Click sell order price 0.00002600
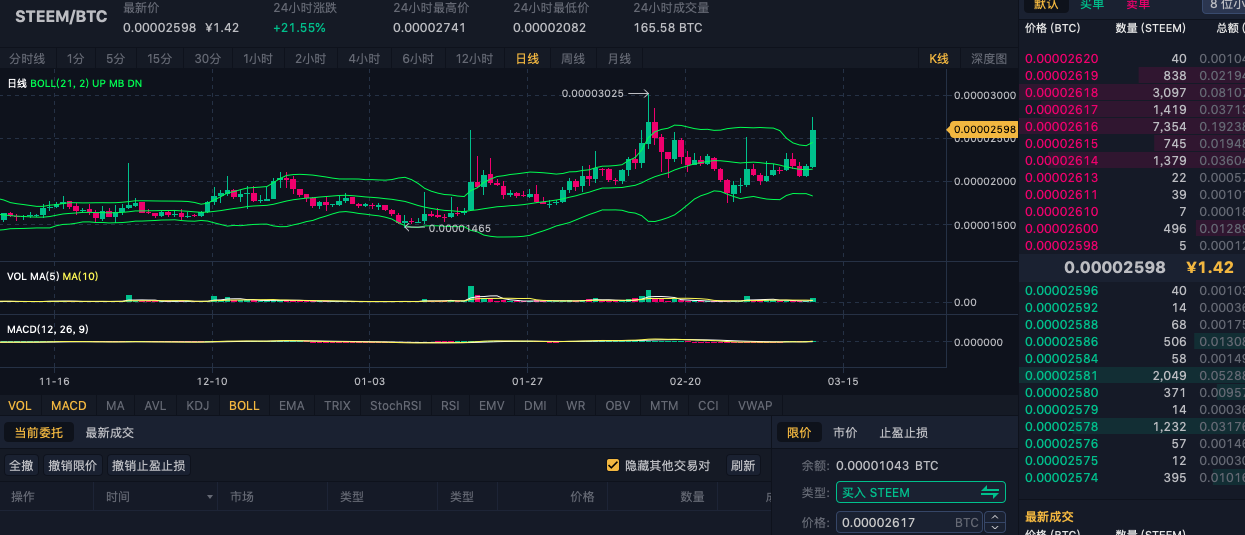This screenshot has width=1245, height=535. coord(1061,228)
